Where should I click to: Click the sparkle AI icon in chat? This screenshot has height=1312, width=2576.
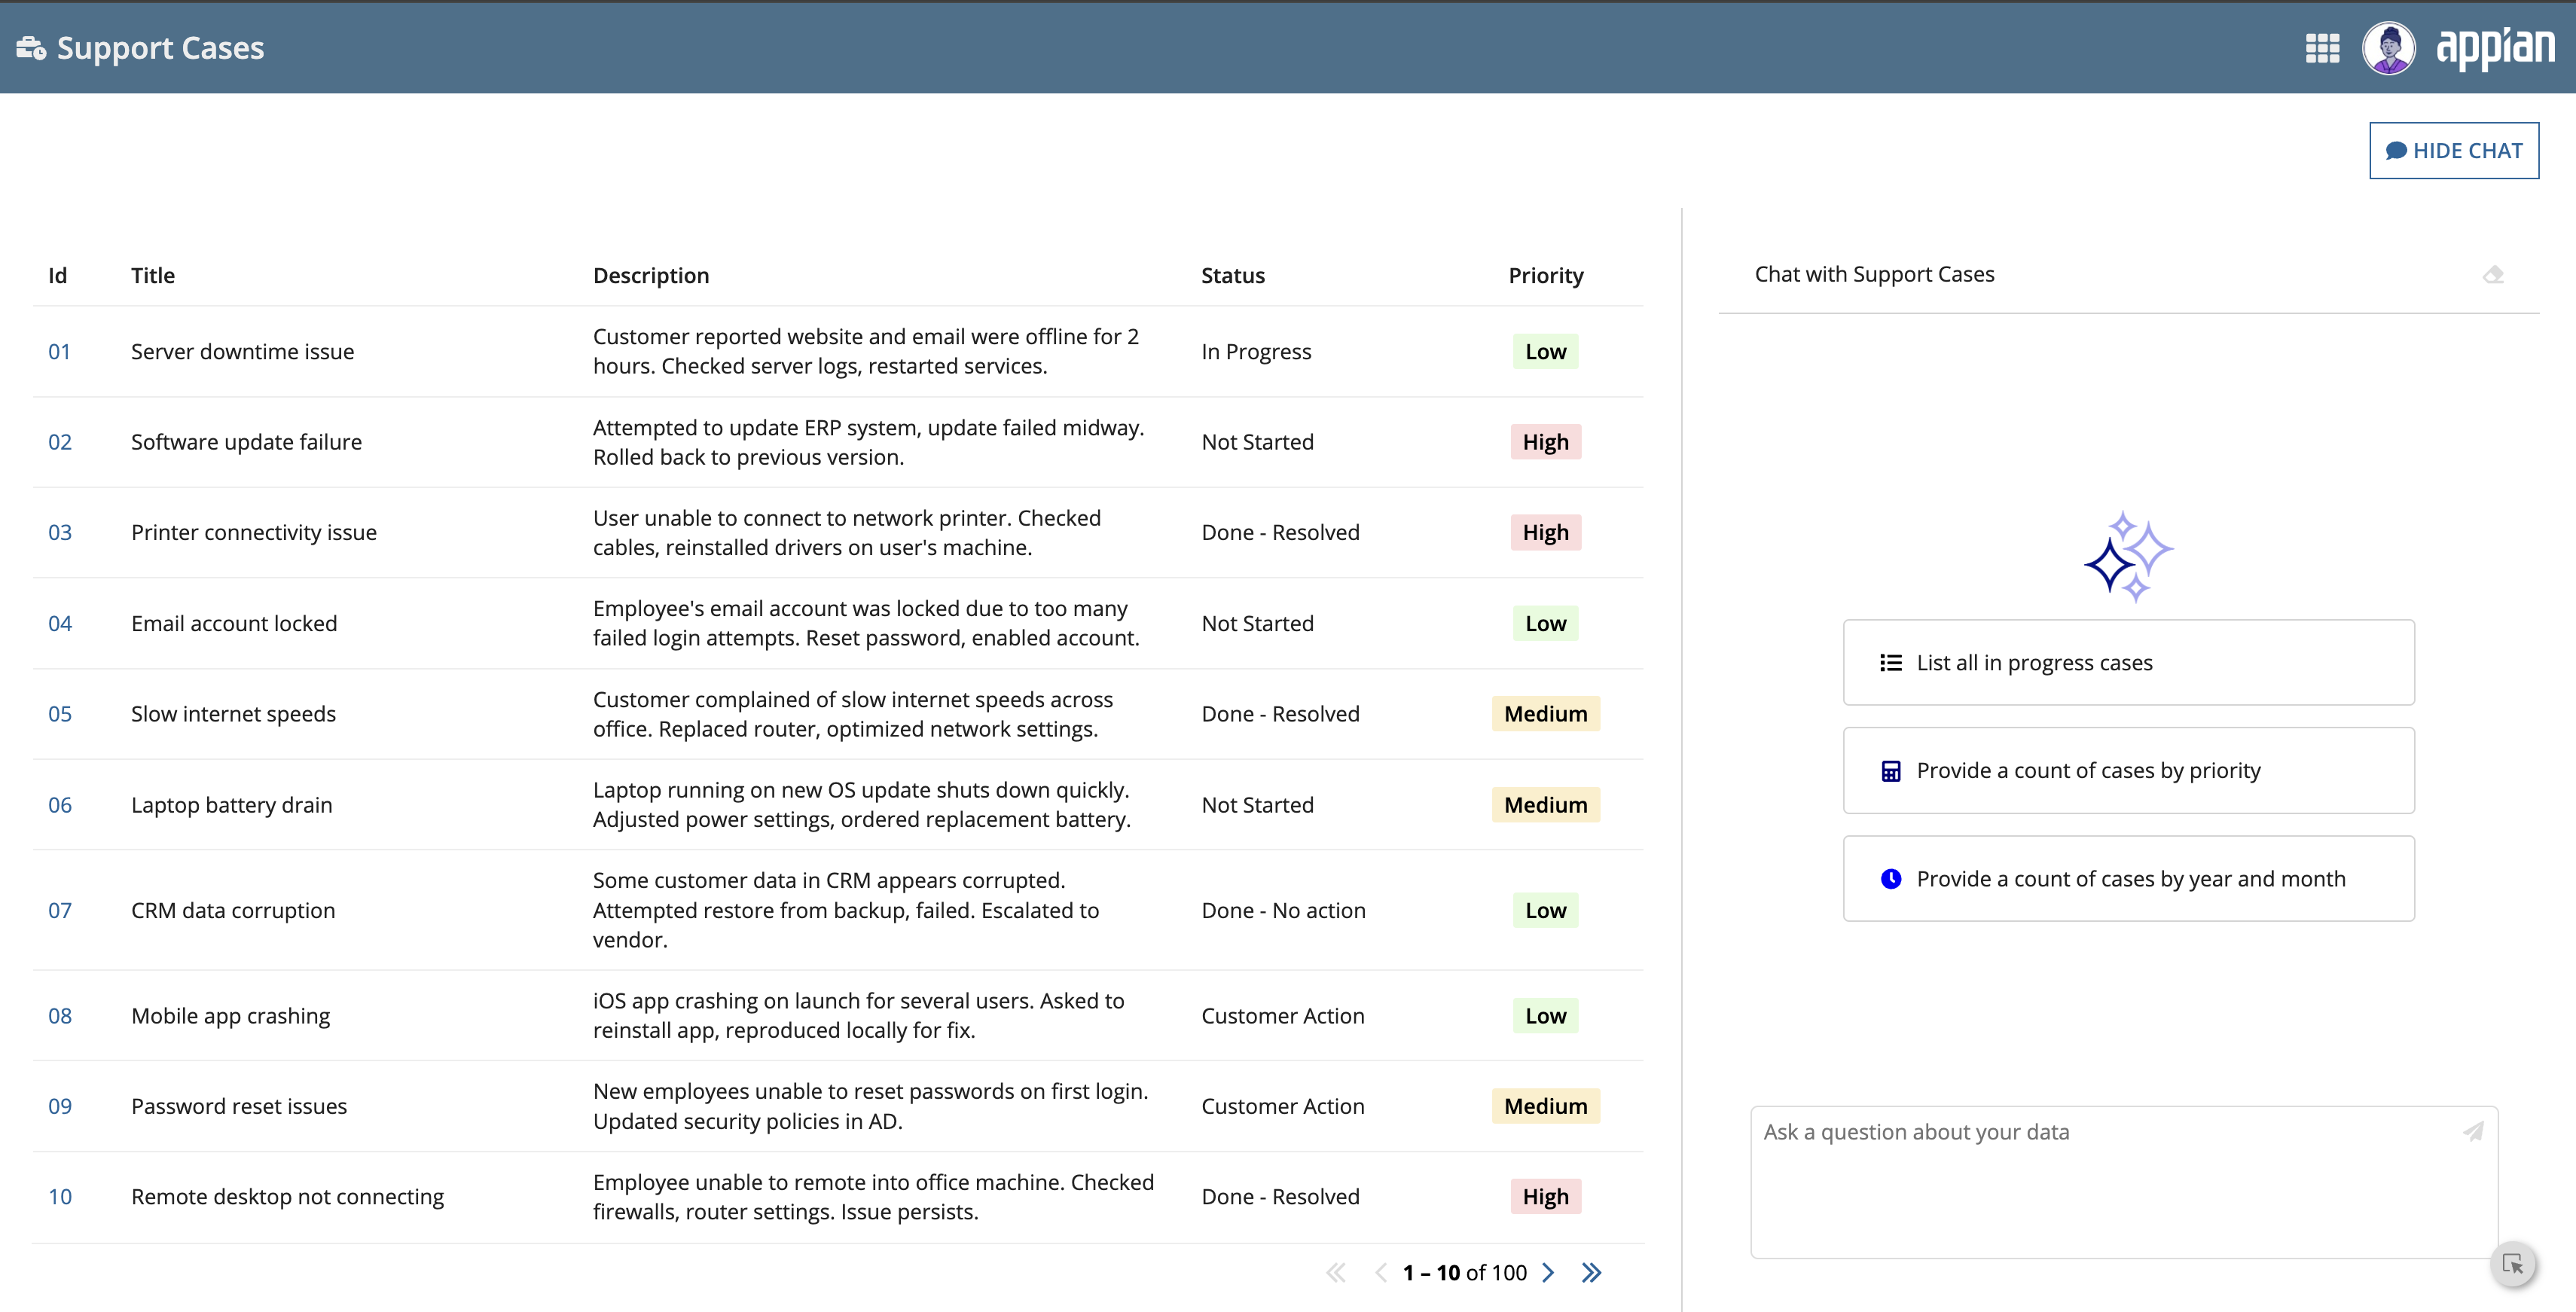2129,557
